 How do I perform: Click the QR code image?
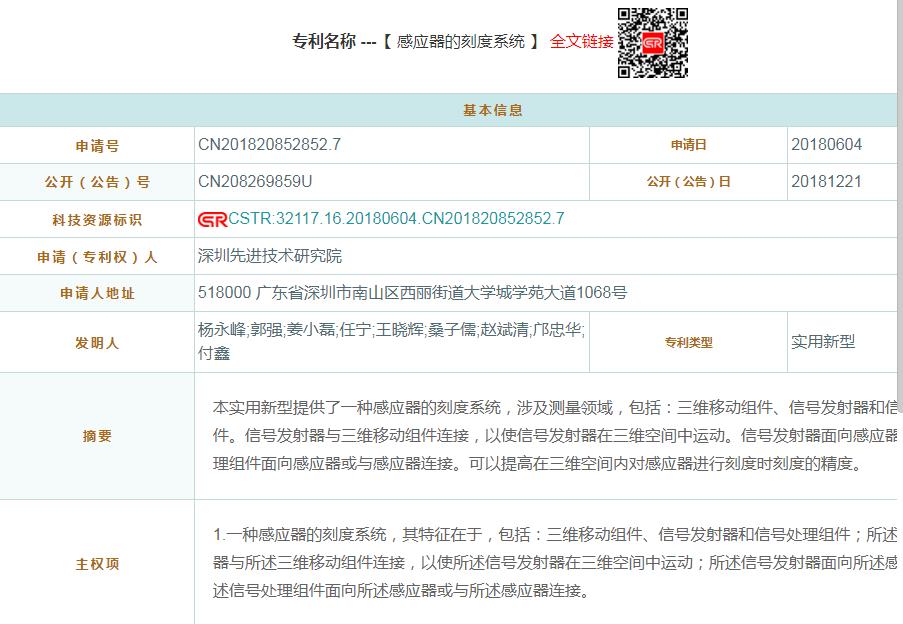tap(653, 43)
